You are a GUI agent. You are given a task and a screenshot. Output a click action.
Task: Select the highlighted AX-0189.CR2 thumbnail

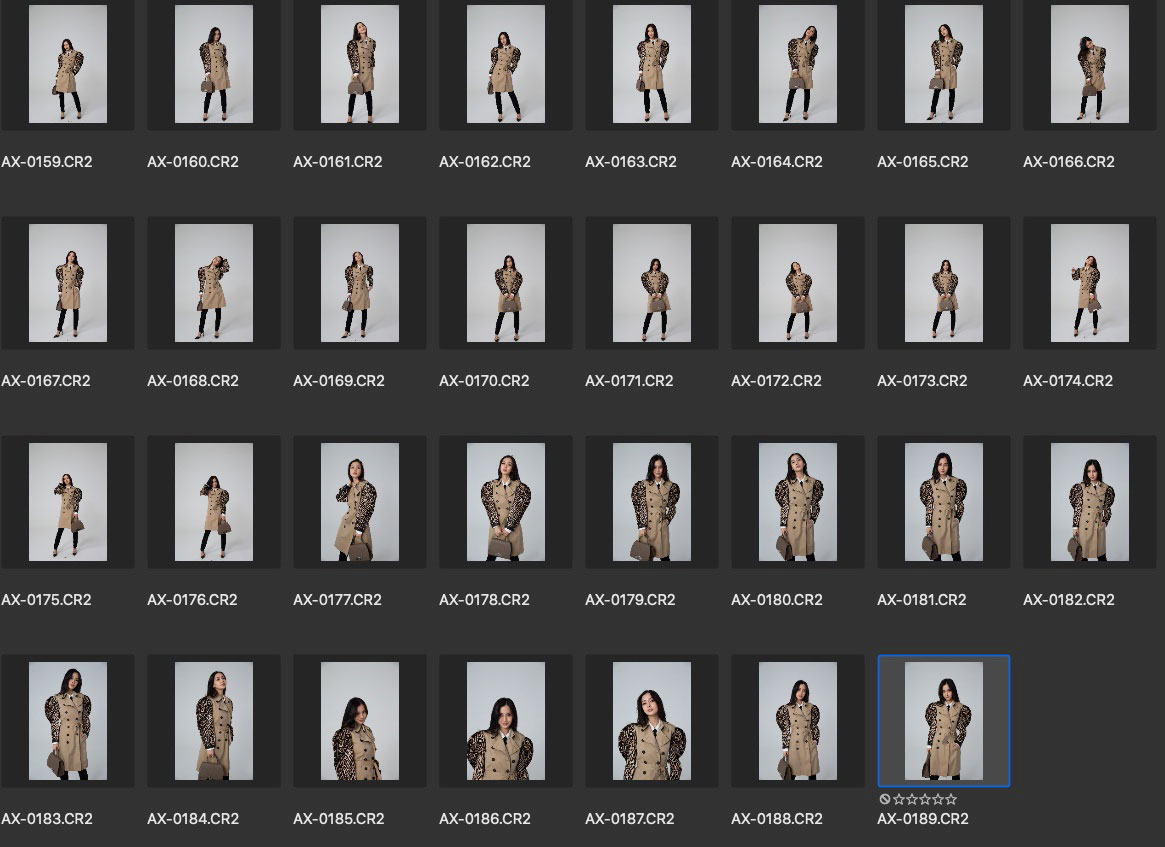pos(944,721)
